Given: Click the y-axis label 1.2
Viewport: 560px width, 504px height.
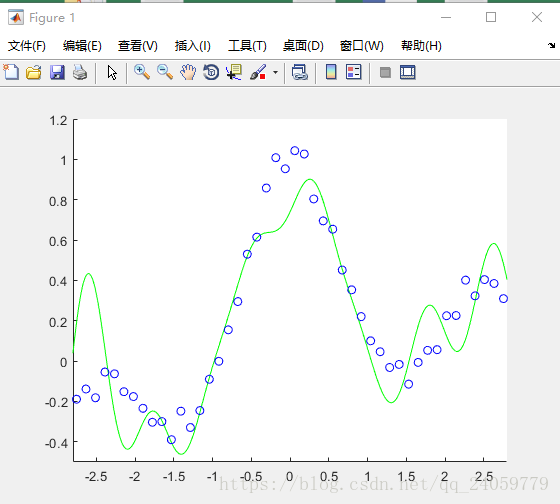Looking at the screenshot, I should pos(58,121).
